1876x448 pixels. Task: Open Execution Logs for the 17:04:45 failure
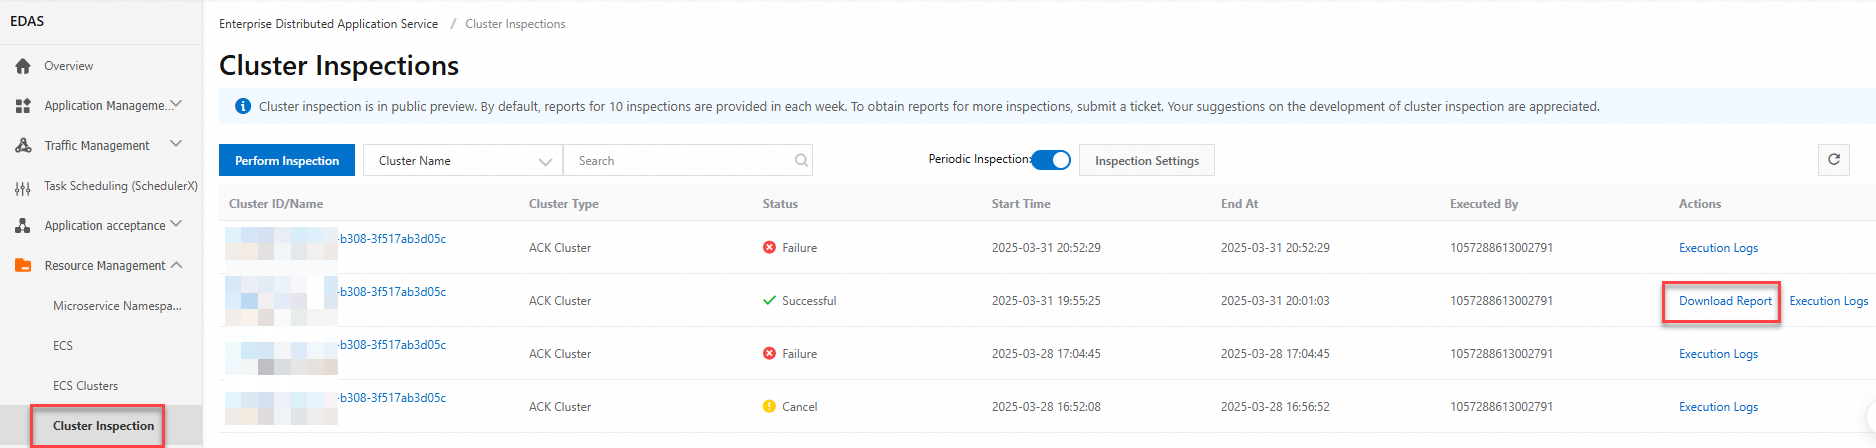[1718, 353]
